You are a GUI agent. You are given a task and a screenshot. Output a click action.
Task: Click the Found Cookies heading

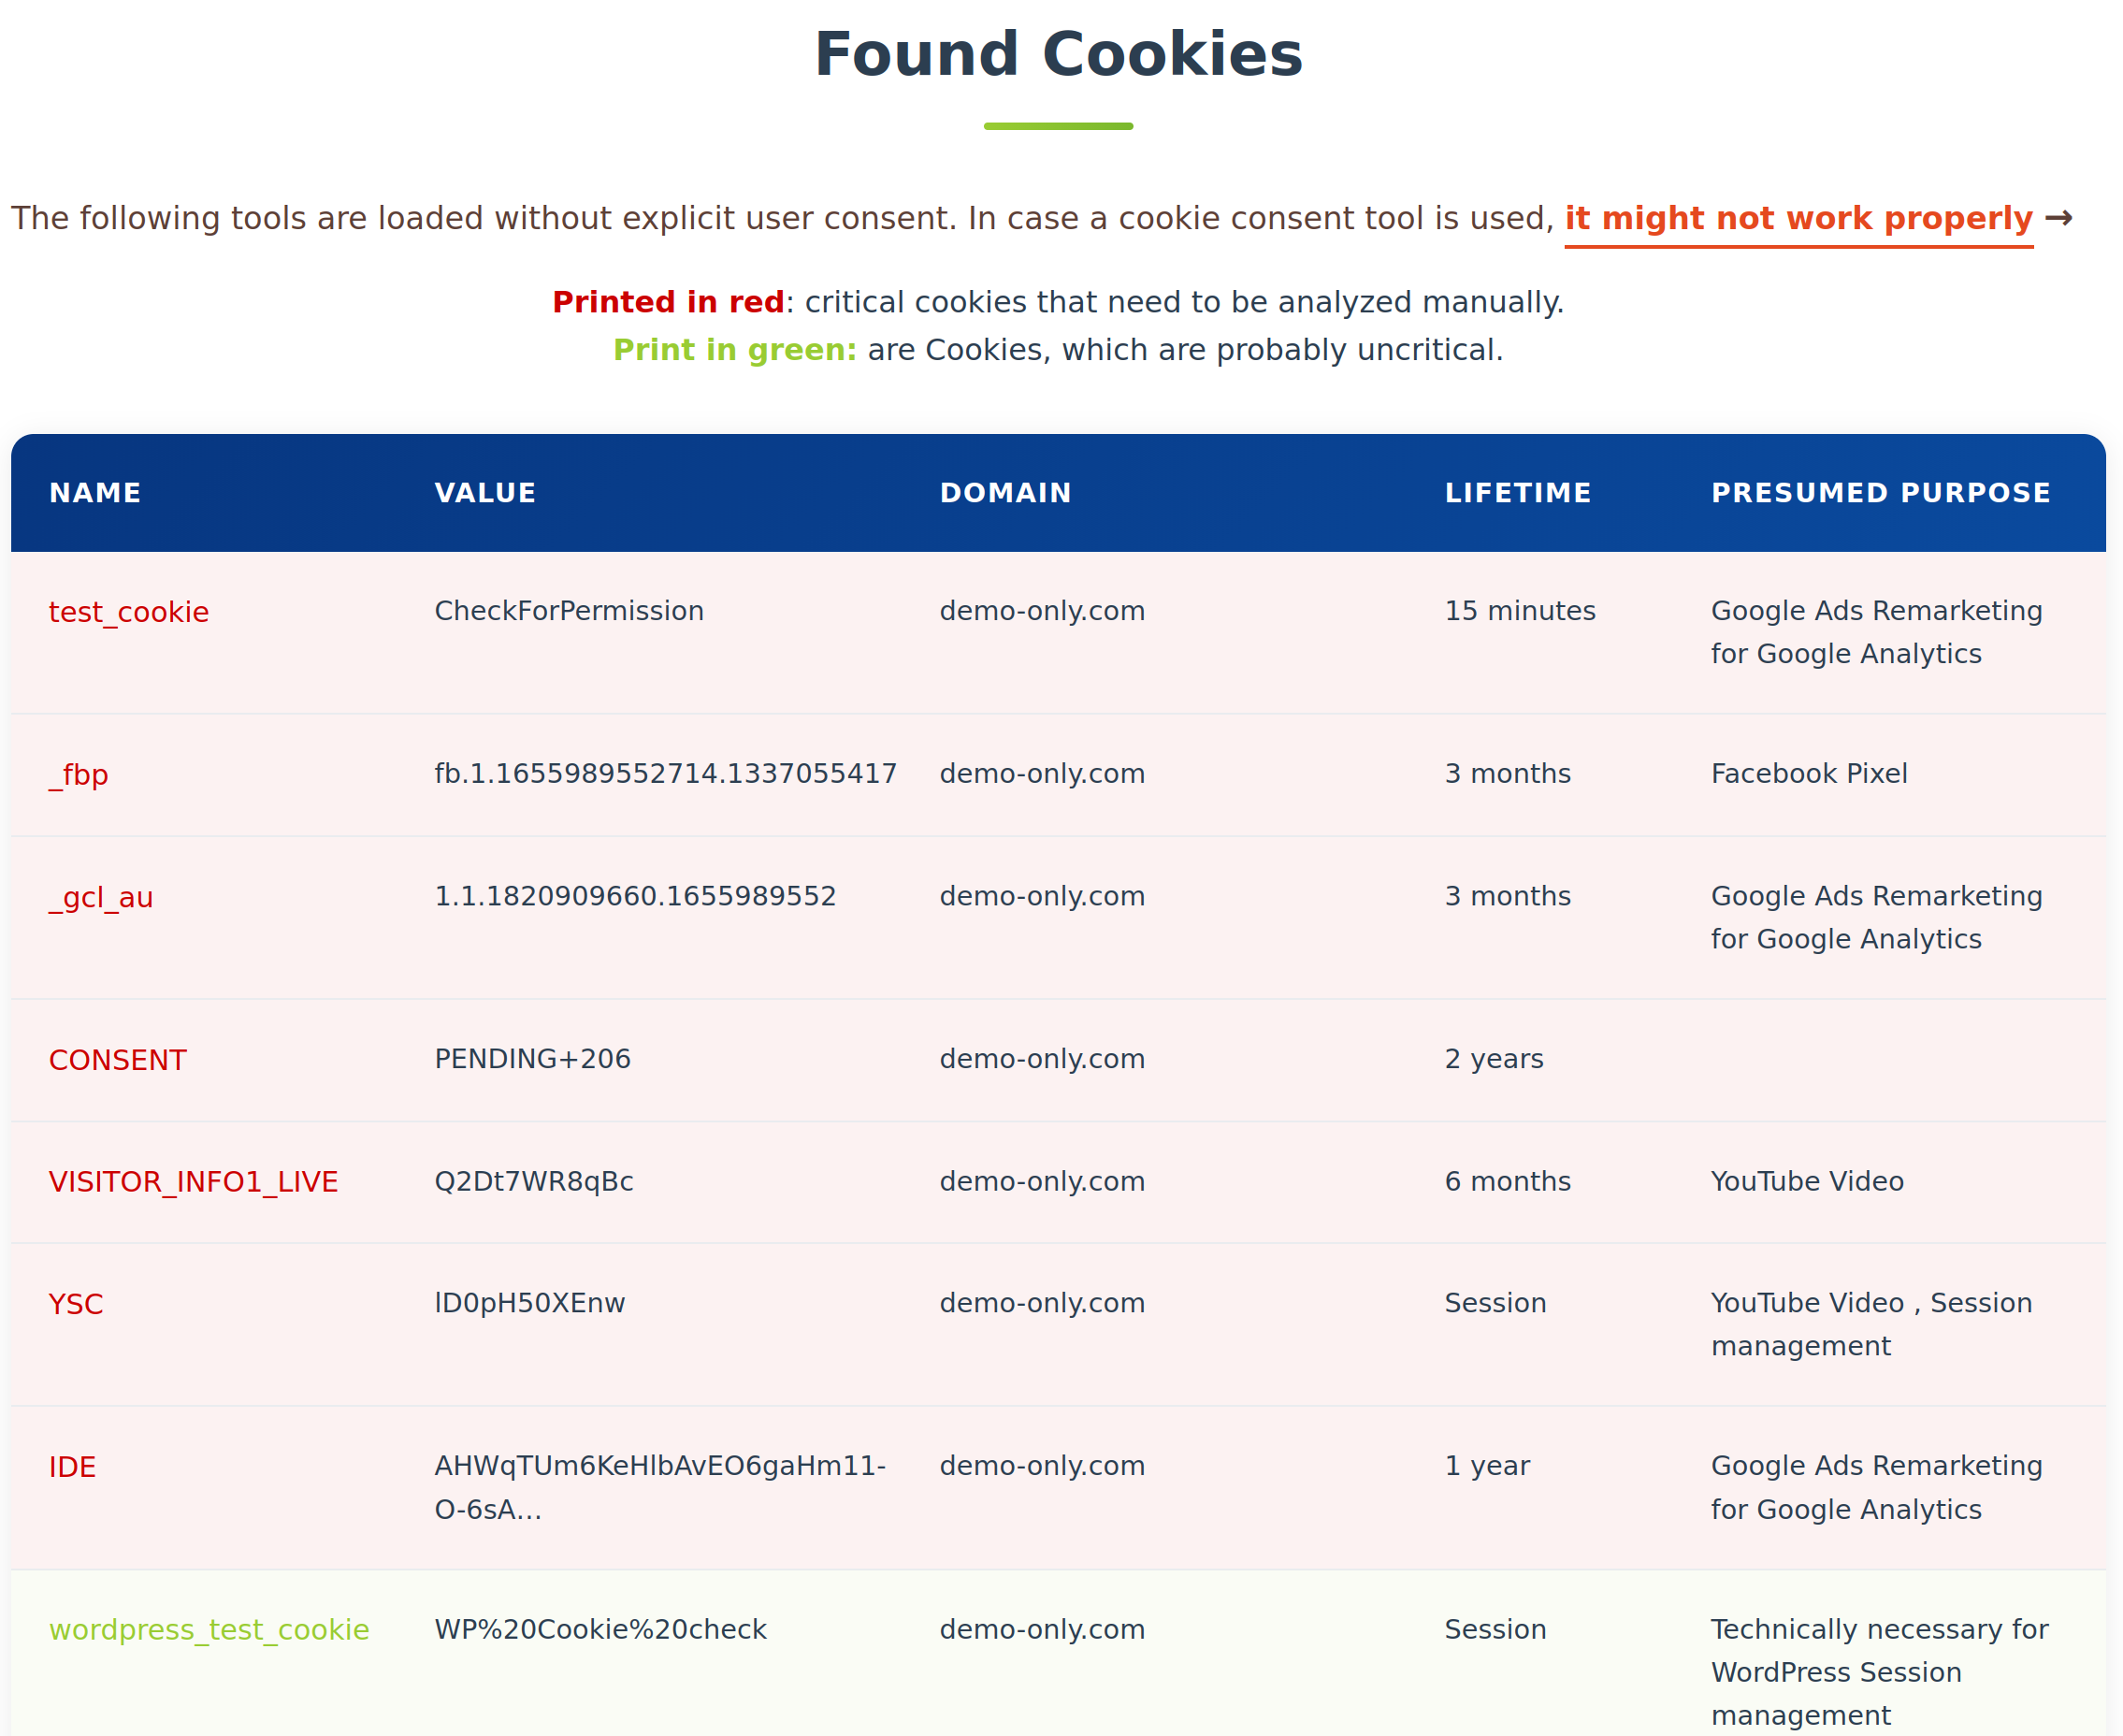[x=1058, y=54]
